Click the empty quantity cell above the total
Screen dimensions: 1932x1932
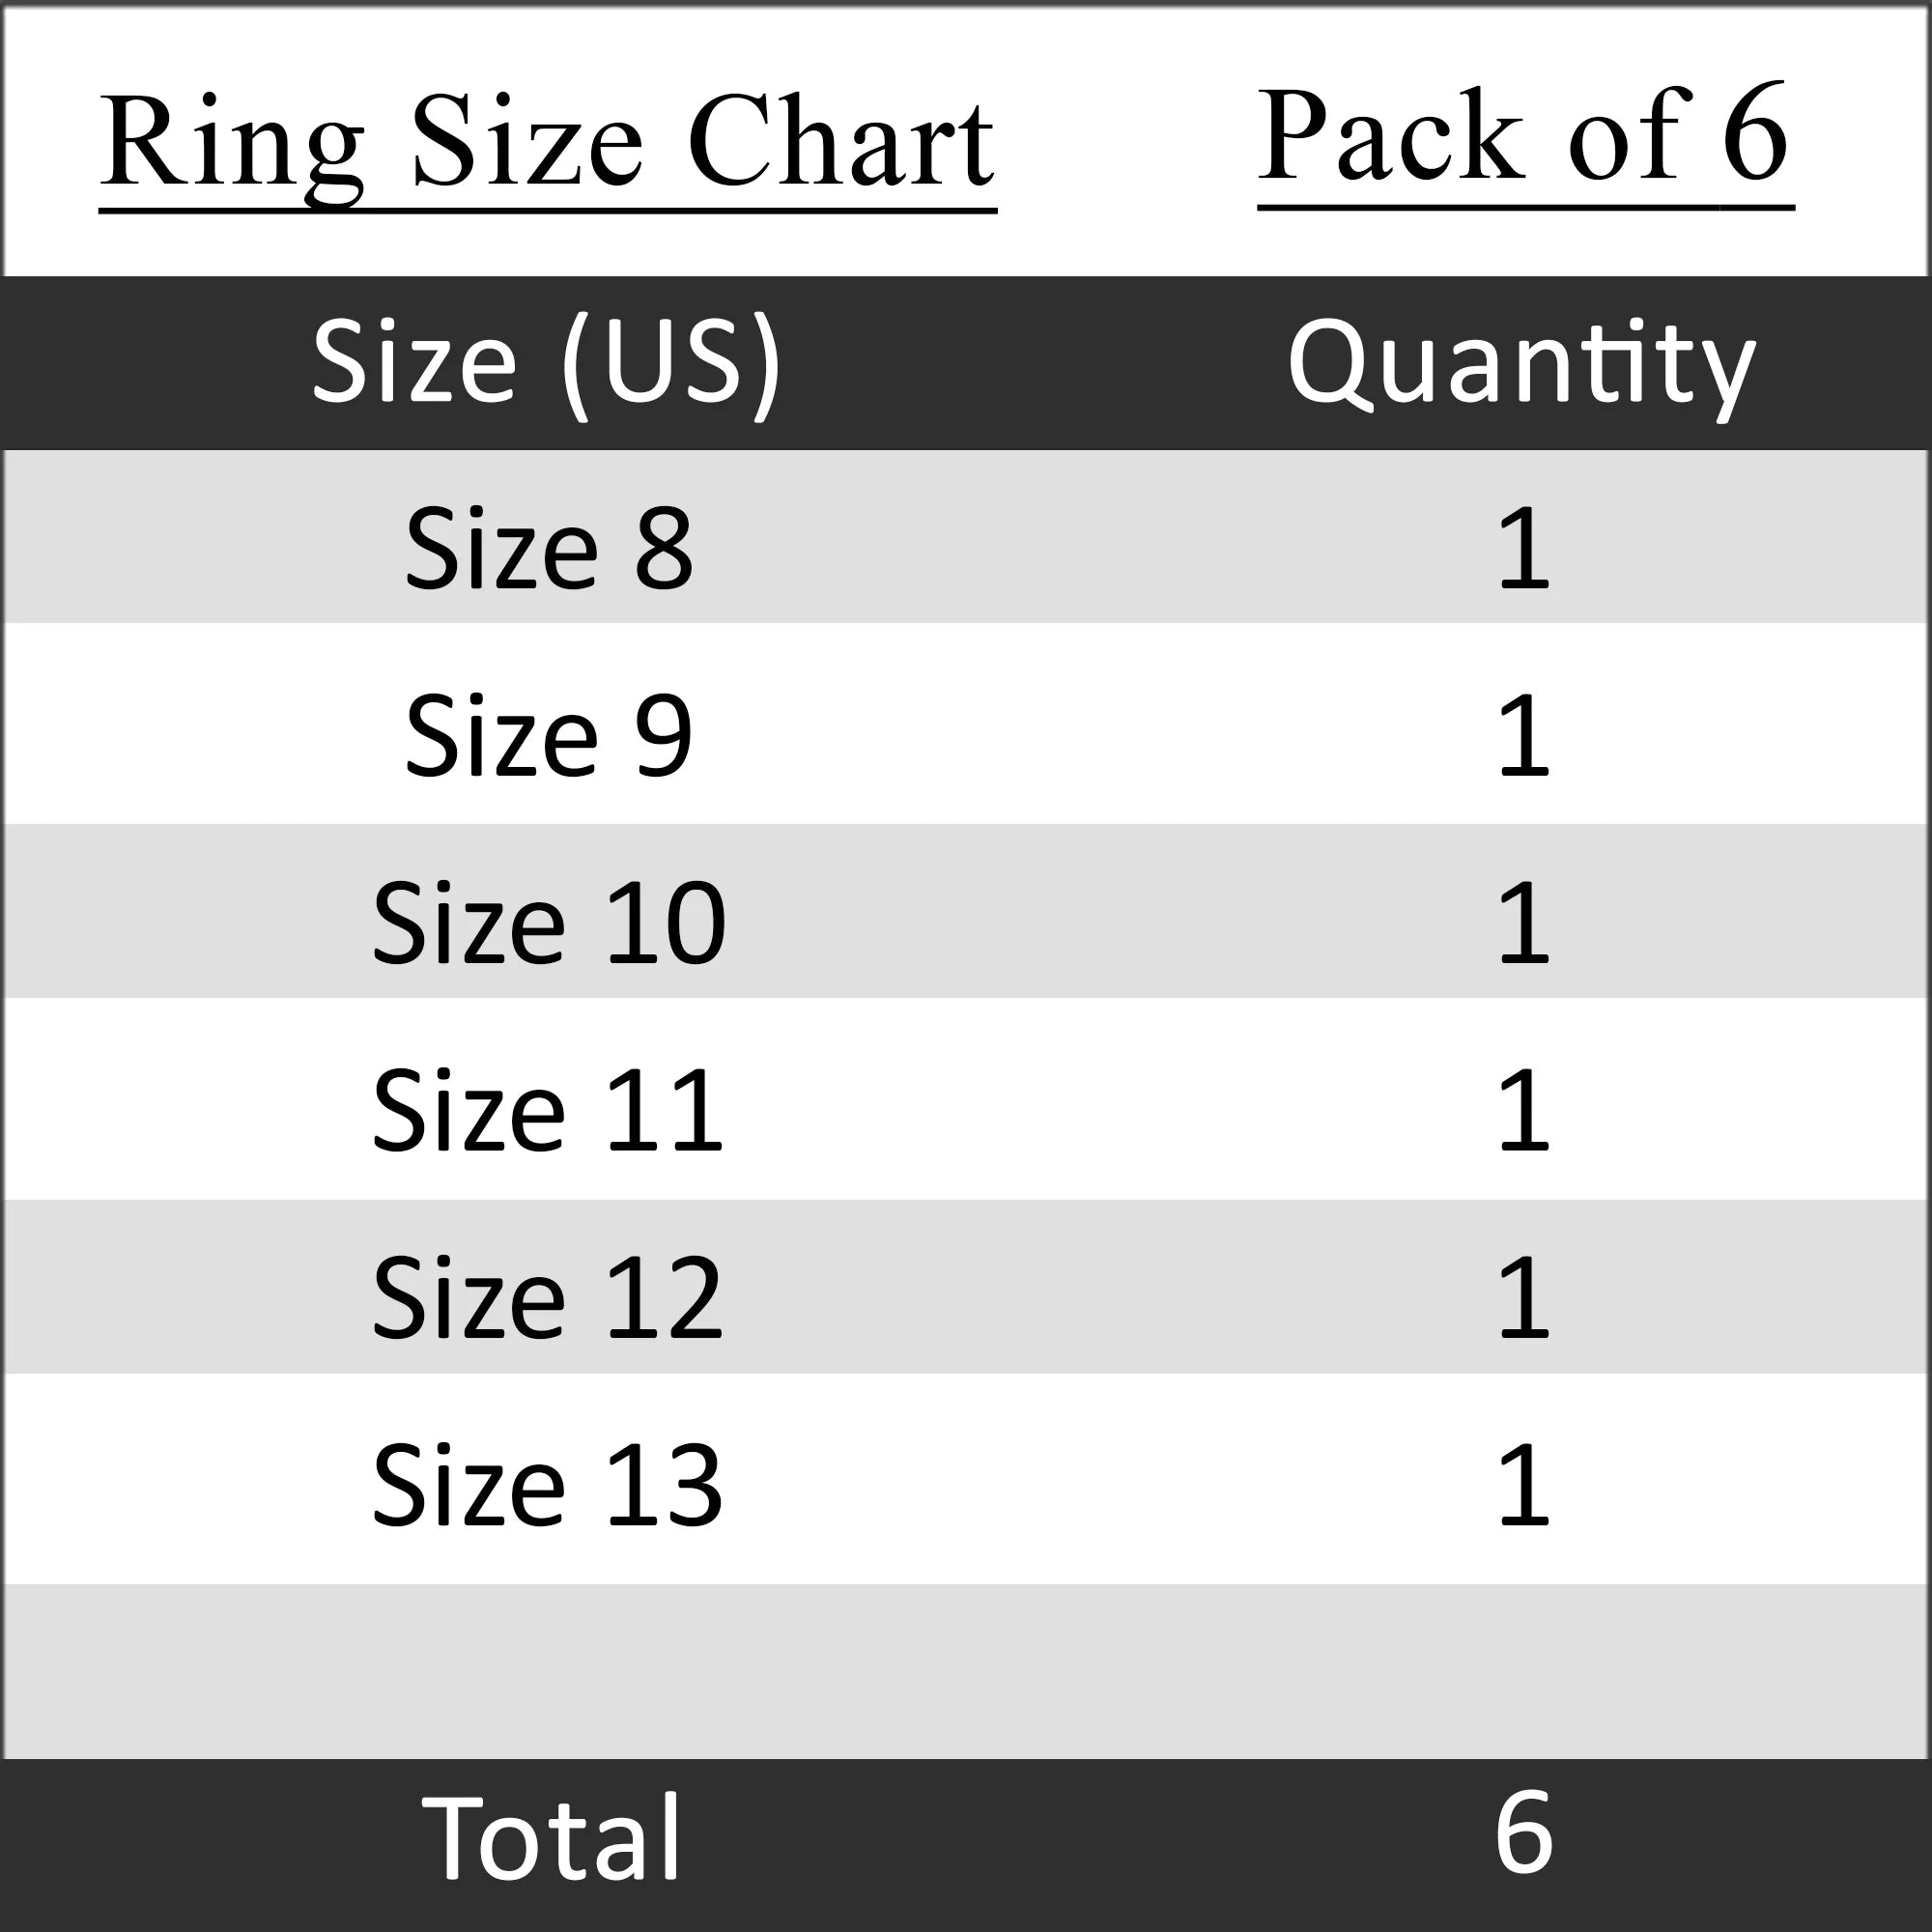(x=1523, y=1670)
